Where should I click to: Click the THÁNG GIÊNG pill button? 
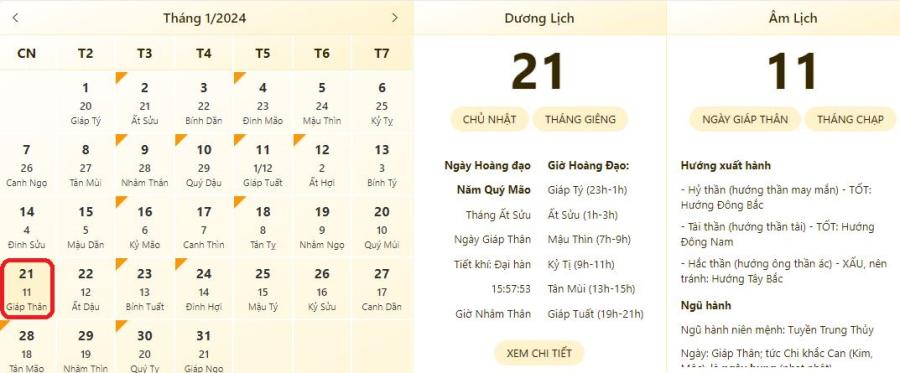click(580, 119)
